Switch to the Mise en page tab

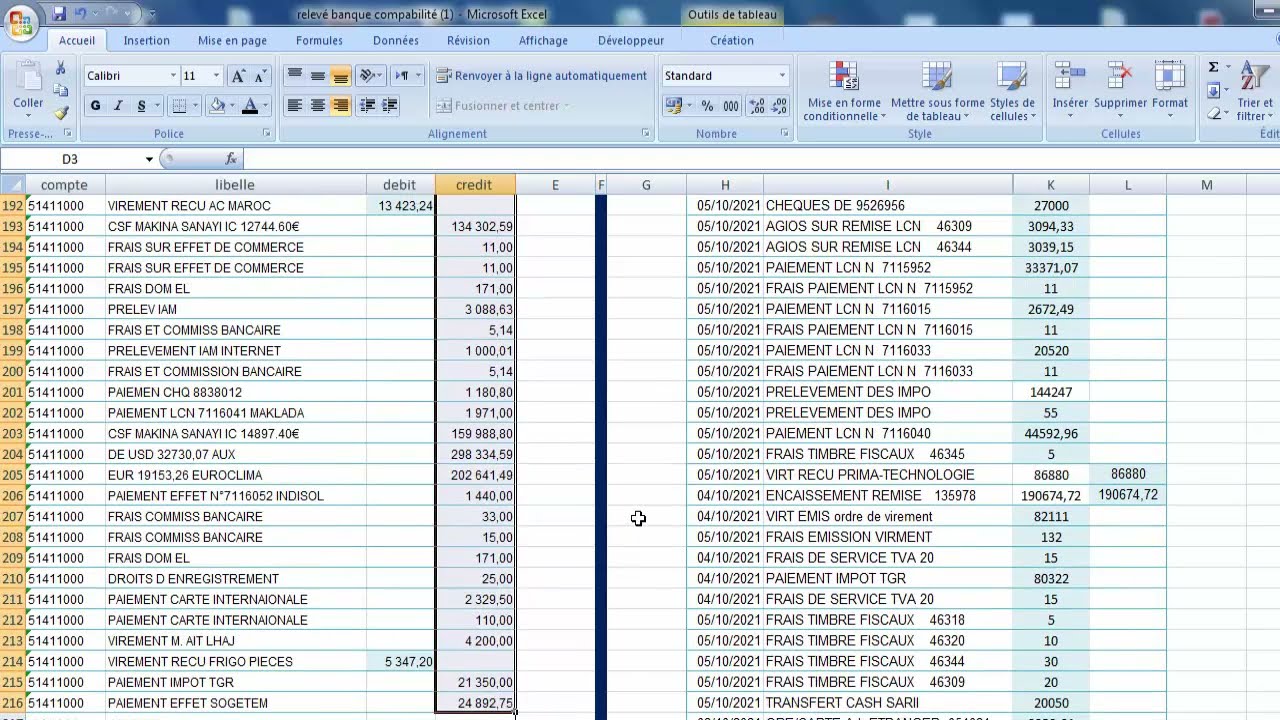232,41
